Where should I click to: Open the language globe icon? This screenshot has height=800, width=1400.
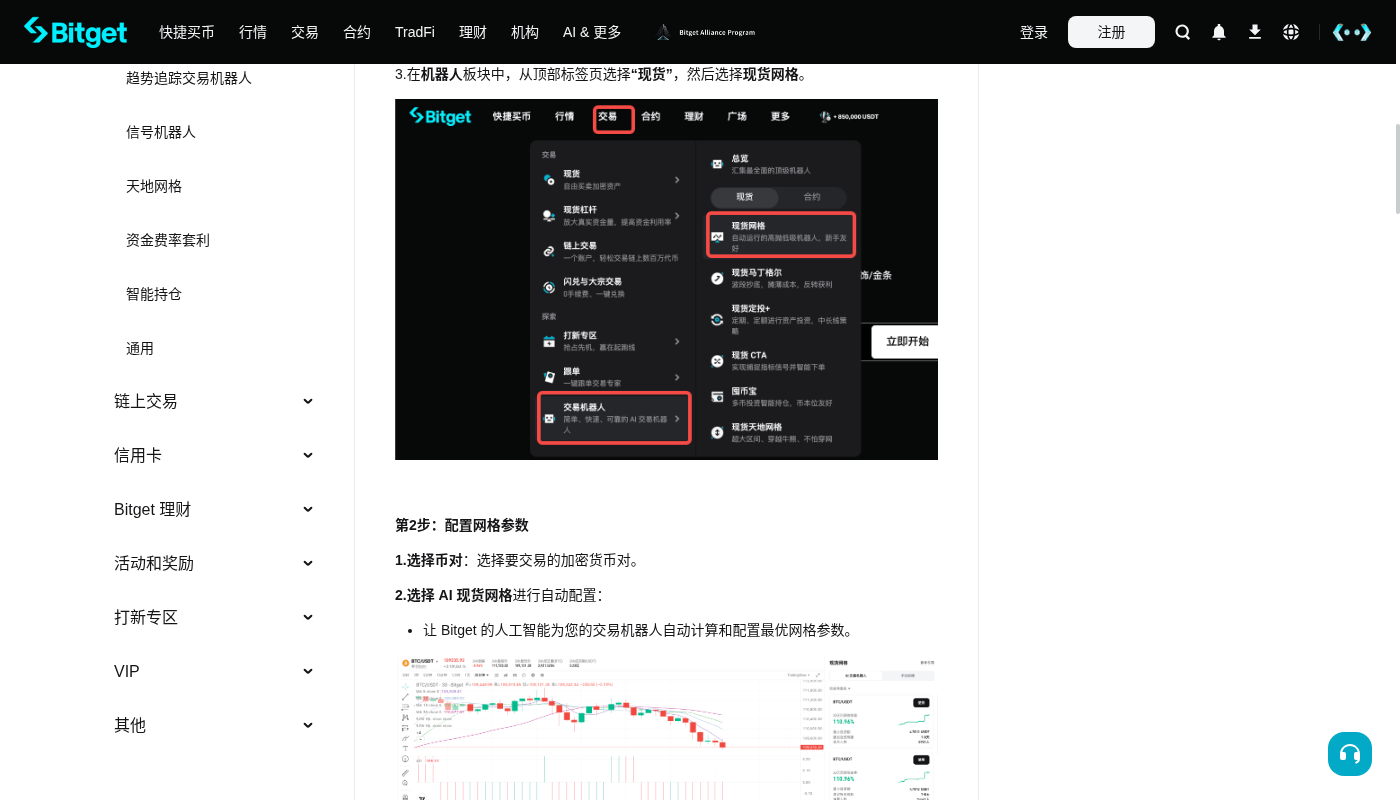(1291, 32)
